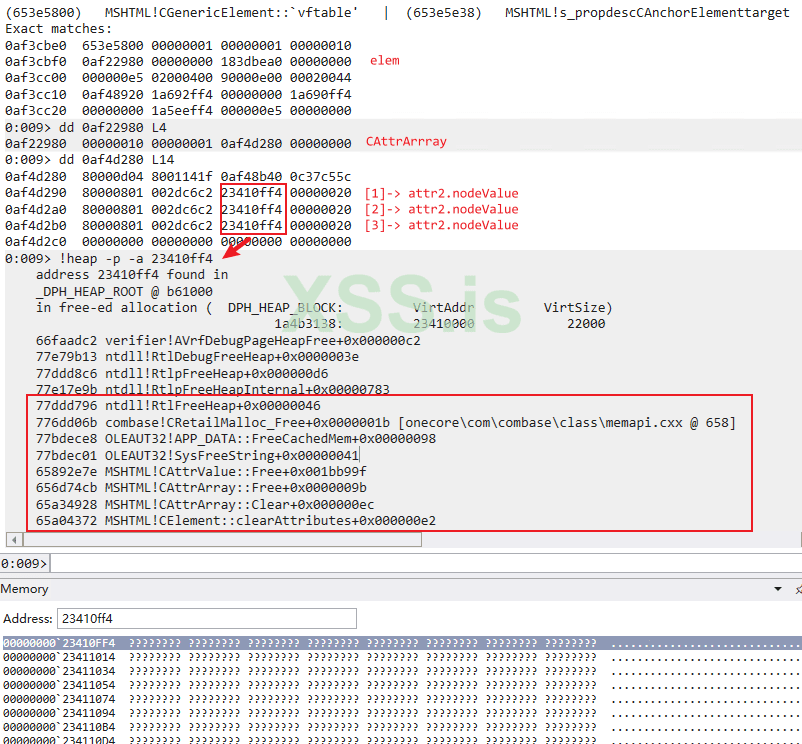Click verifier!AVrfDebugPageHeapFree stack frame
The width and height of the screenshot is (802, 744).
pyautogui.click(x=228, y=341)
